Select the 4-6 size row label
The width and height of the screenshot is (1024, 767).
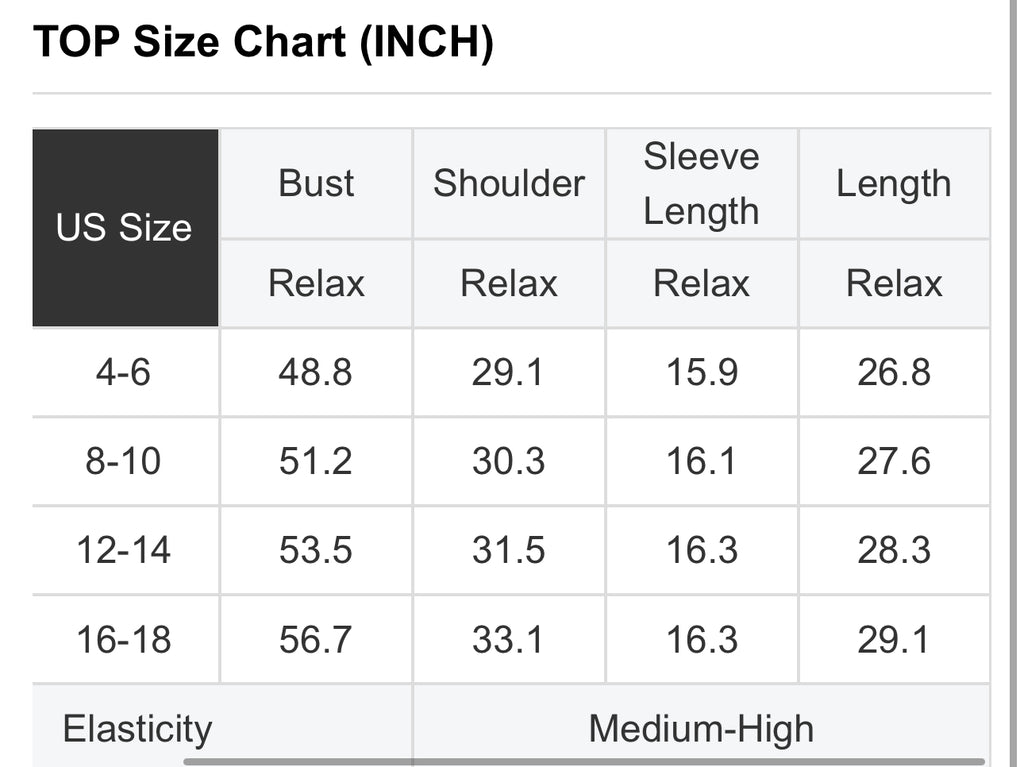(123, 372)
